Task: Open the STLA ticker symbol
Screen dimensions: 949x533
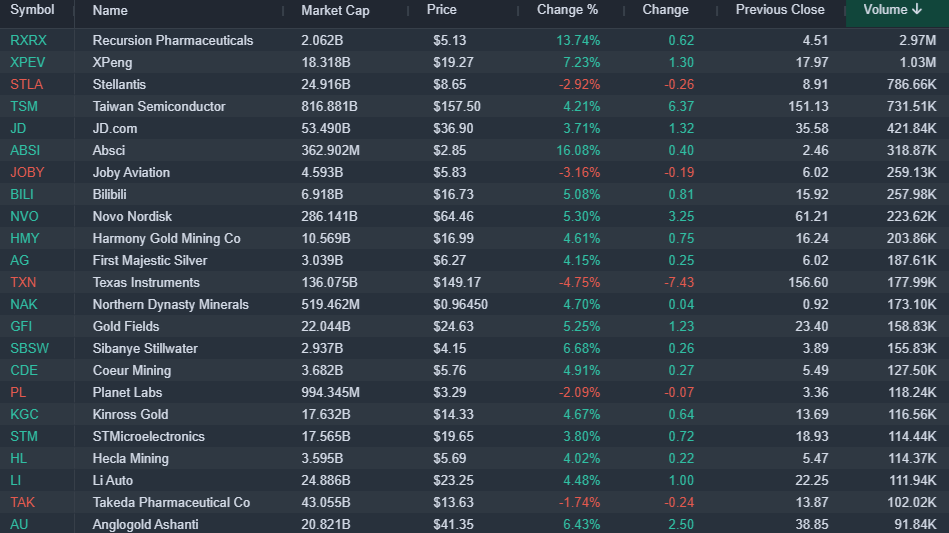Action: pos(27,85)
